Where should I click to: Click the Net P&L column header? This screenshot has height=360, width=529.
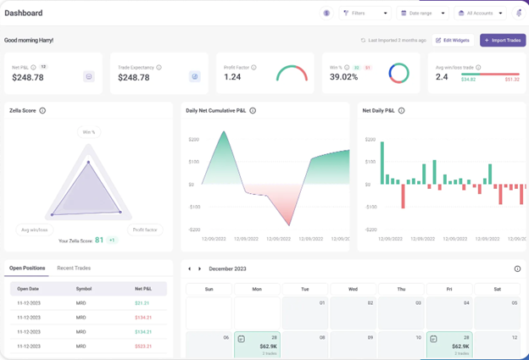click(143, 289)
